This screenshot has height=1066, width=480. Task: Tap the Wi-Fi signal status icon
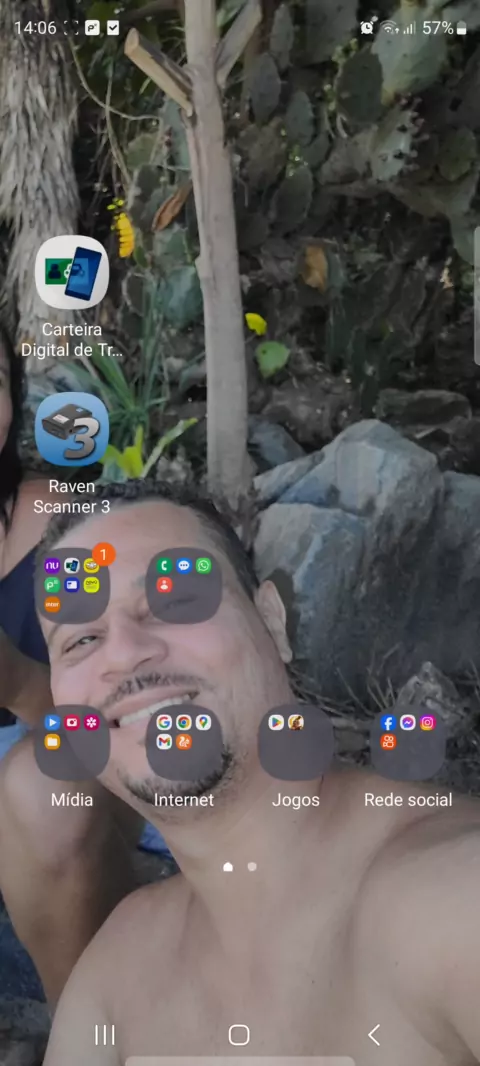(x=390, y=28)
